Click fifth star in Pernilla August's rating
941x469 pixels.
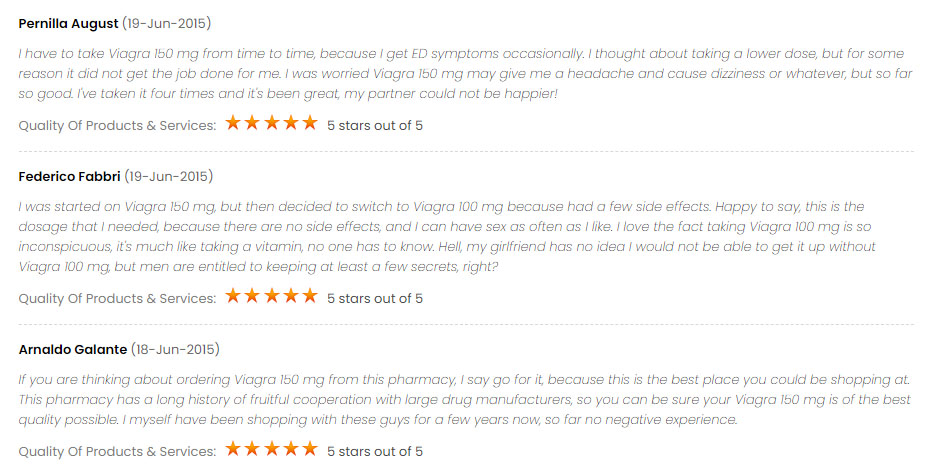tap(310, 123)
